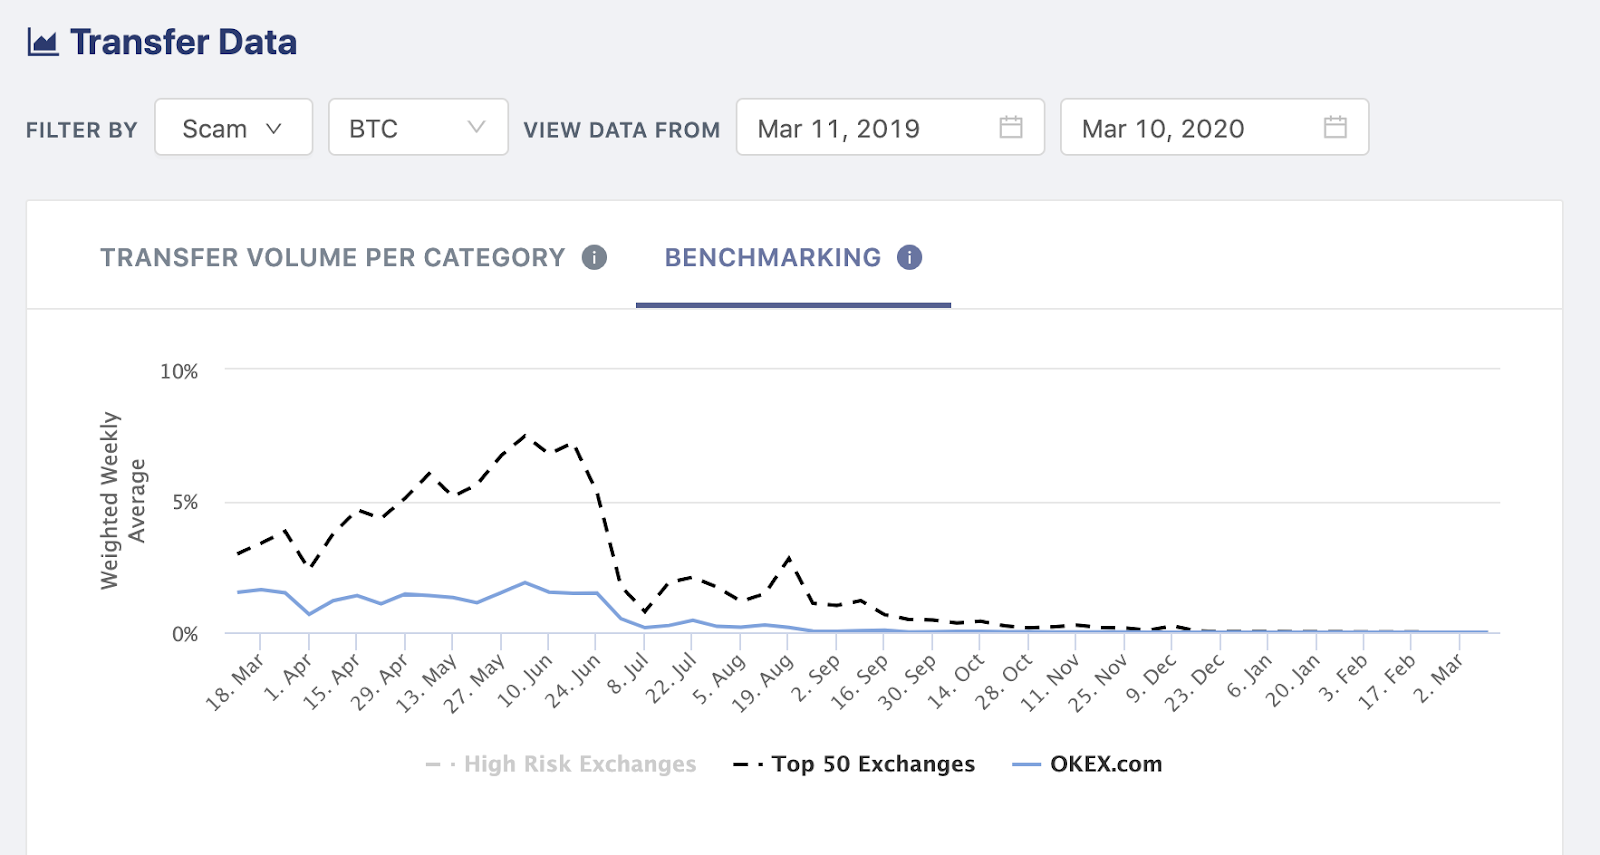1600x855 pixels.
Task: Open the BTC currency dropdown
Action: [417, 128]
